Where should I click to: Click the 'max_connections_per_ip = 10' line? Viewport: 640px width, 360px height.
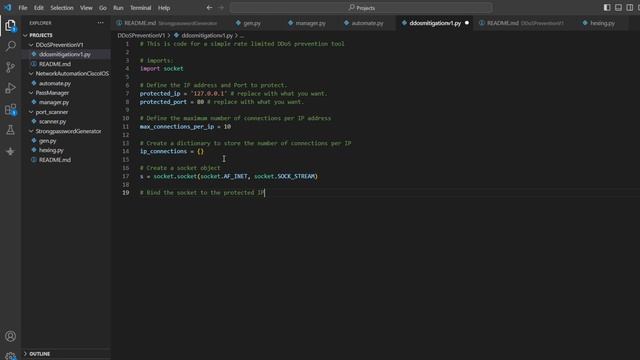click(185, 127)
